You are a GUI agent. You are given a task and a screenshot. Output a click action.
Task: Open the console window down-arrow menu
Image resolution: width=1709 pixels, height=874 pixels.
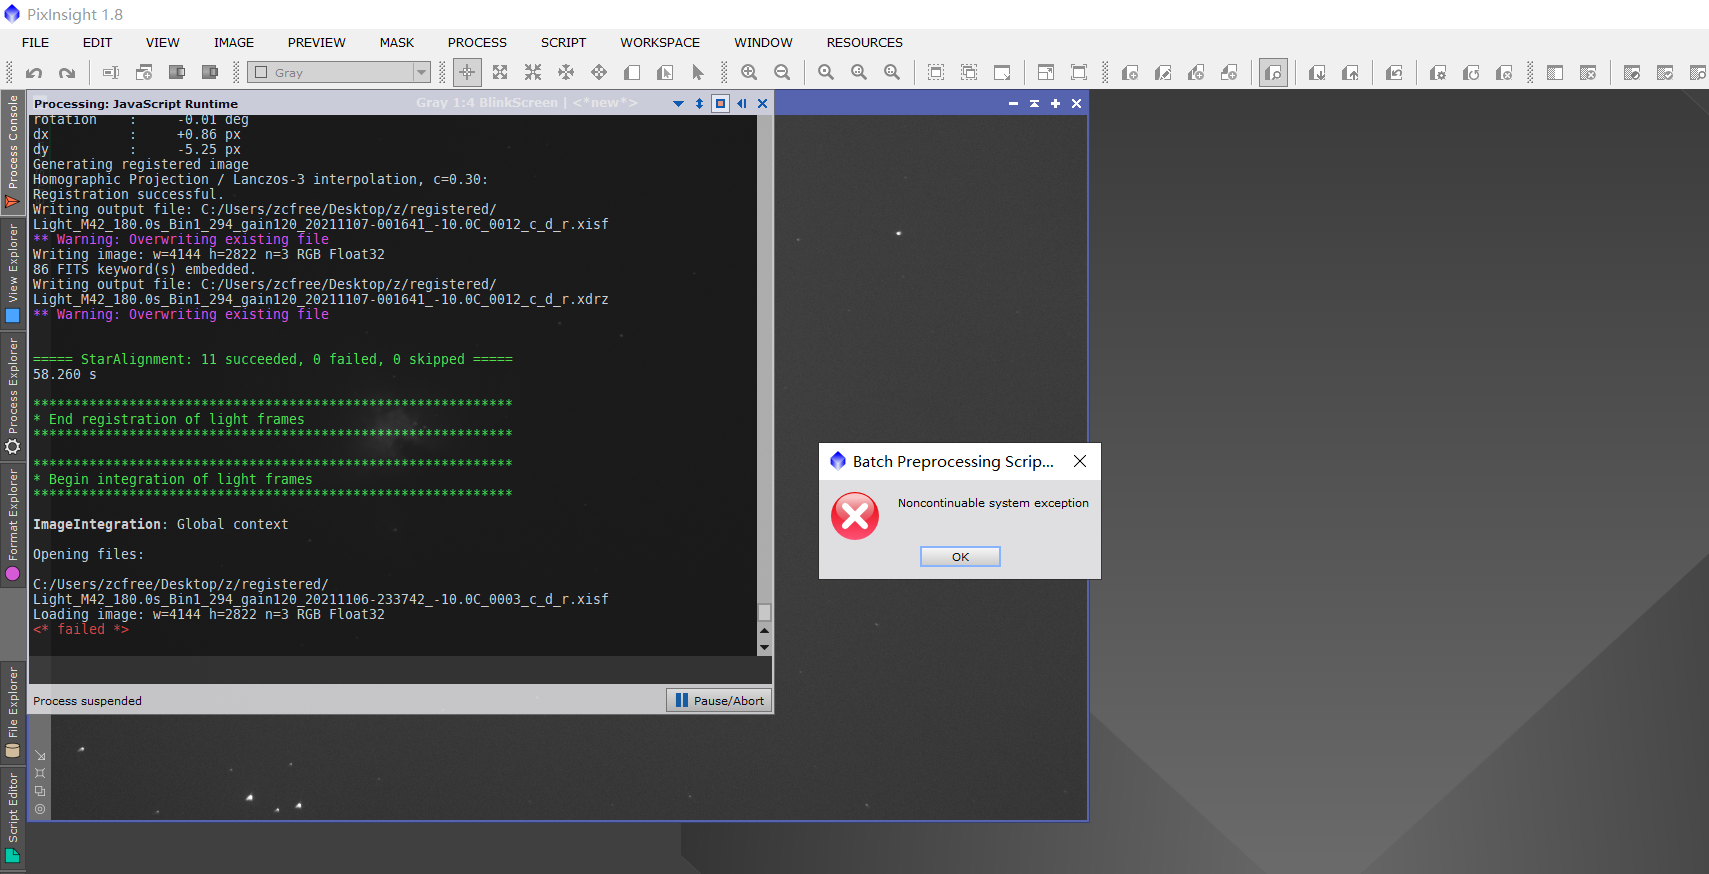pos(678,103)
